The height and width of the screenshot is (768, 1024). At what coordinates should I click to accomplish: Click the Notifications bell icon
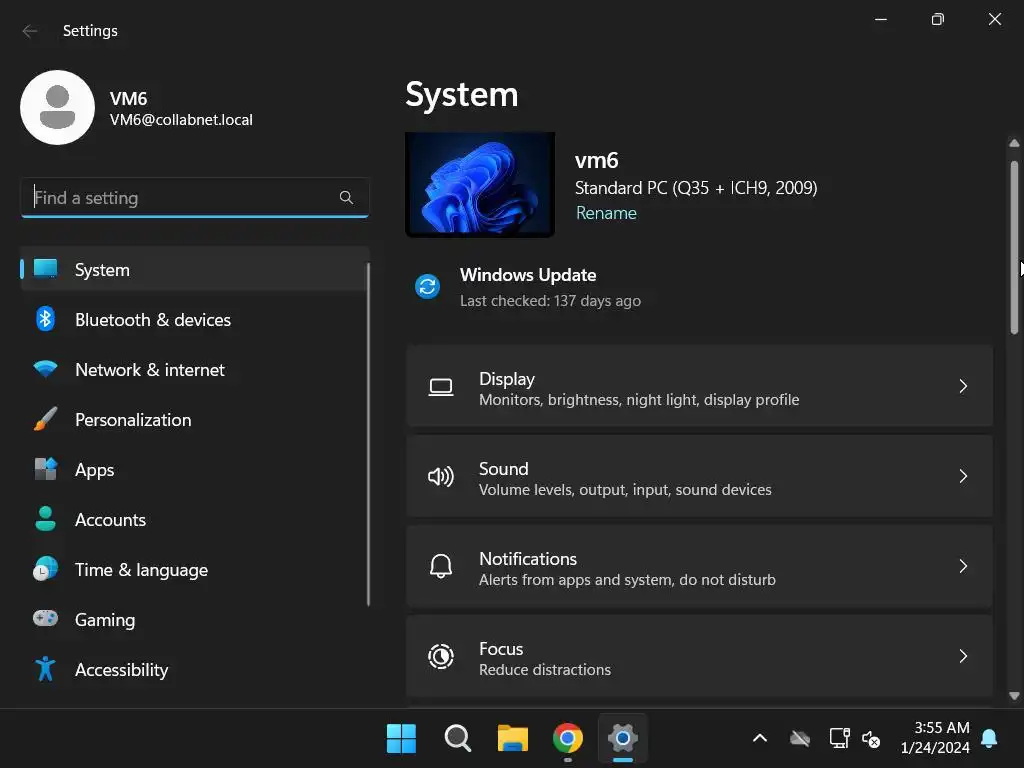441,566
